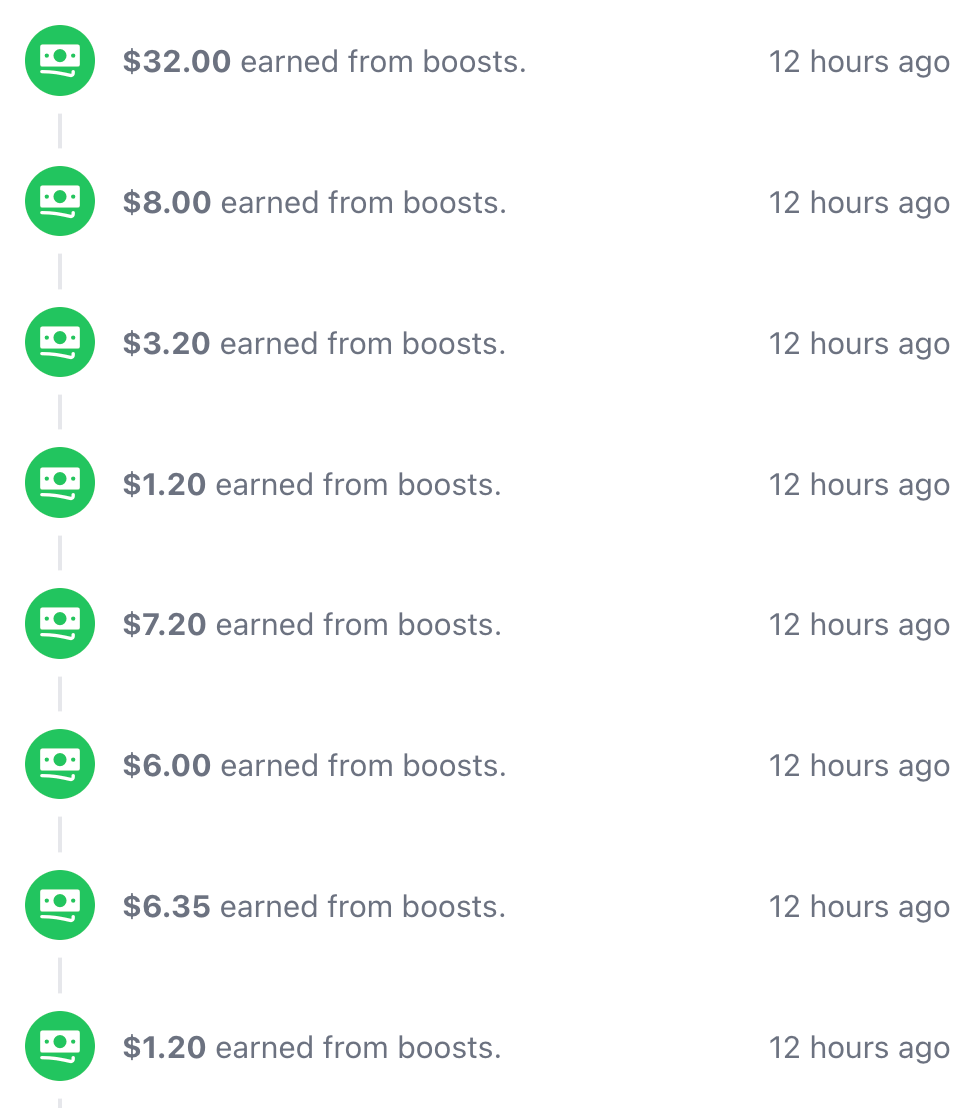
Task: Click the 12 hours ago next to $7.20
Action: click(858, 625)
